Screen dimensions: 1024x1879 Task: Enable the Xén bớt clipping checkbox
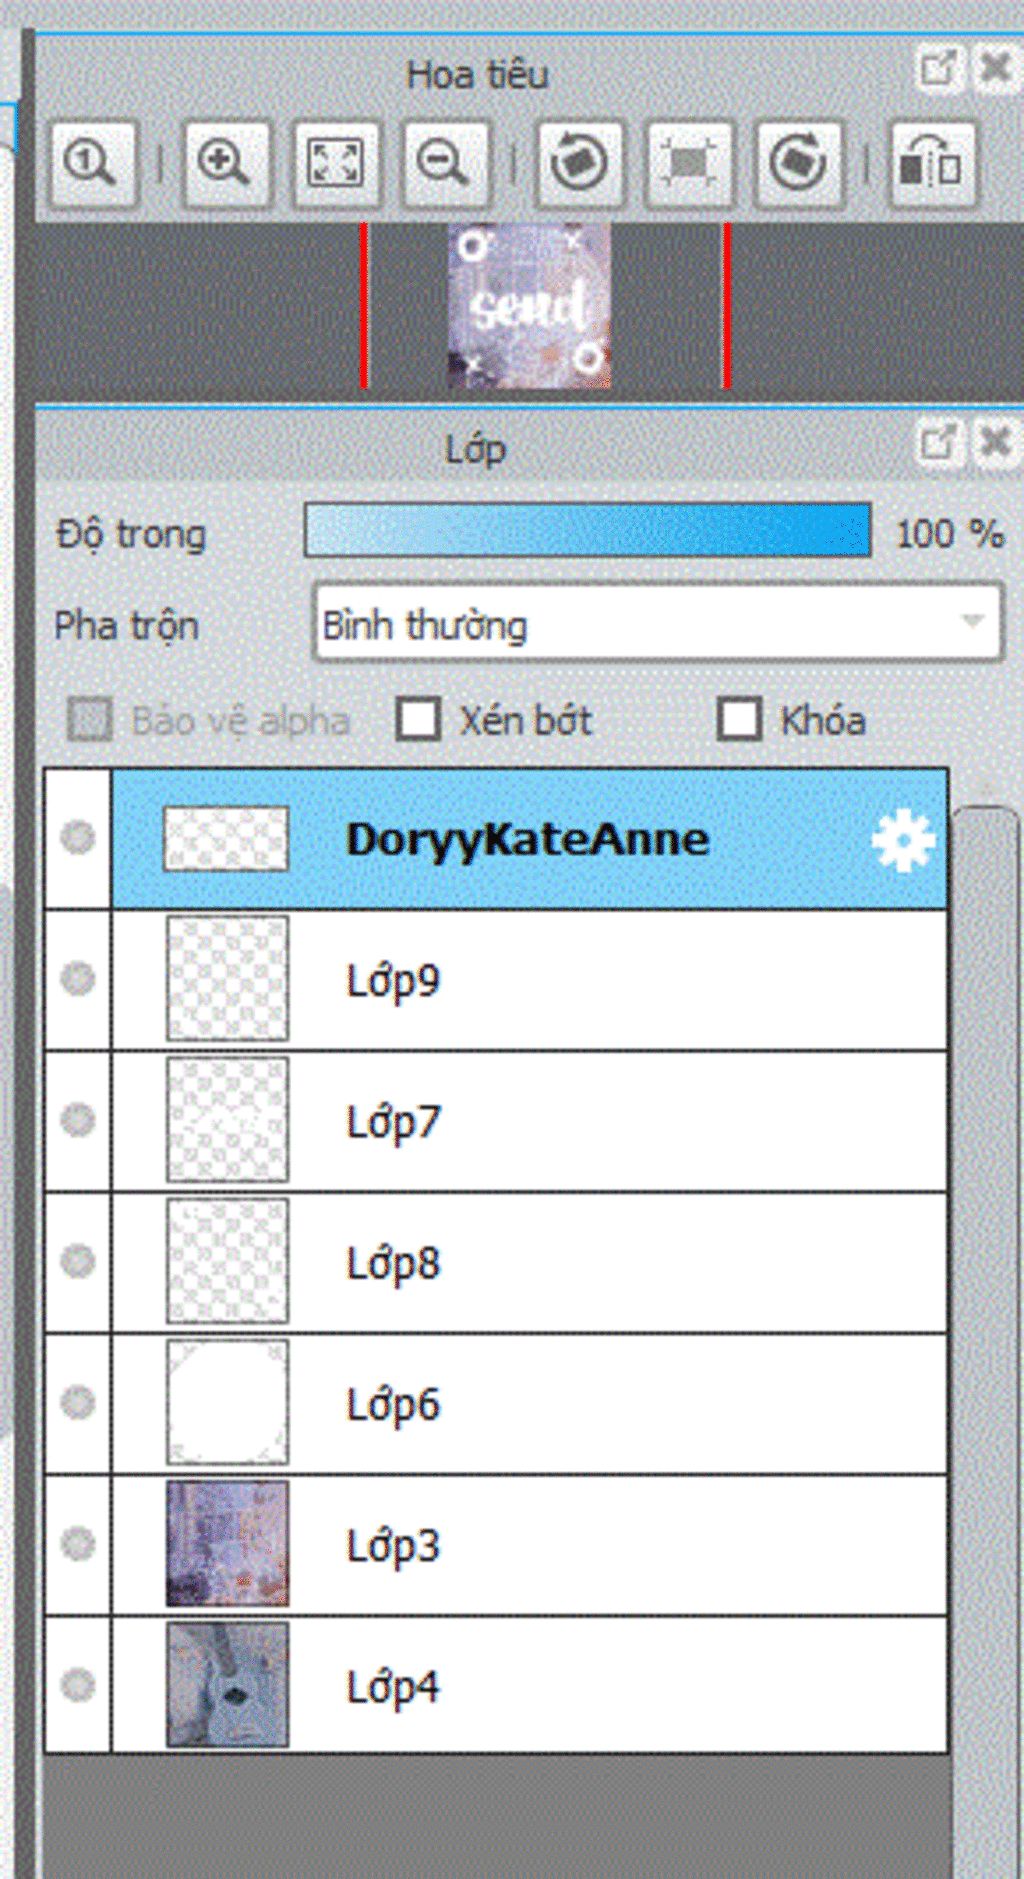418,719
